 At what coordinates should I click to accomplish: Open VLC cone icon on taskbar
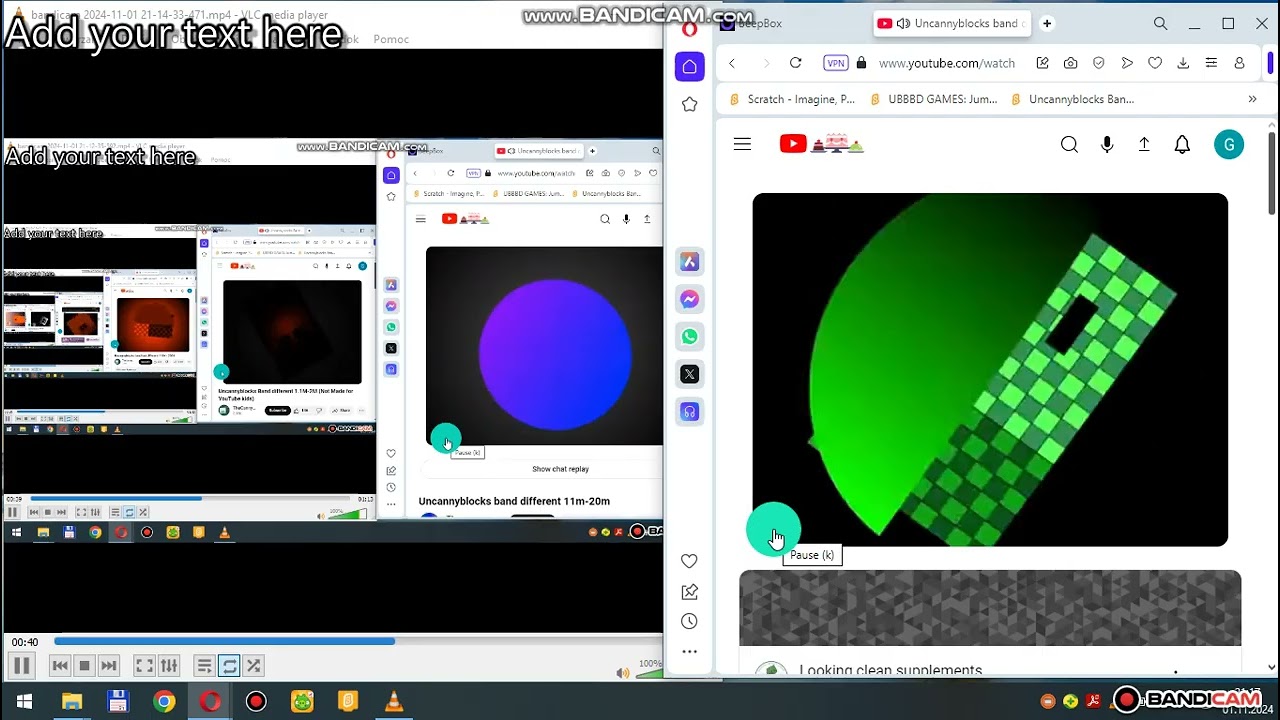[394, 701]
